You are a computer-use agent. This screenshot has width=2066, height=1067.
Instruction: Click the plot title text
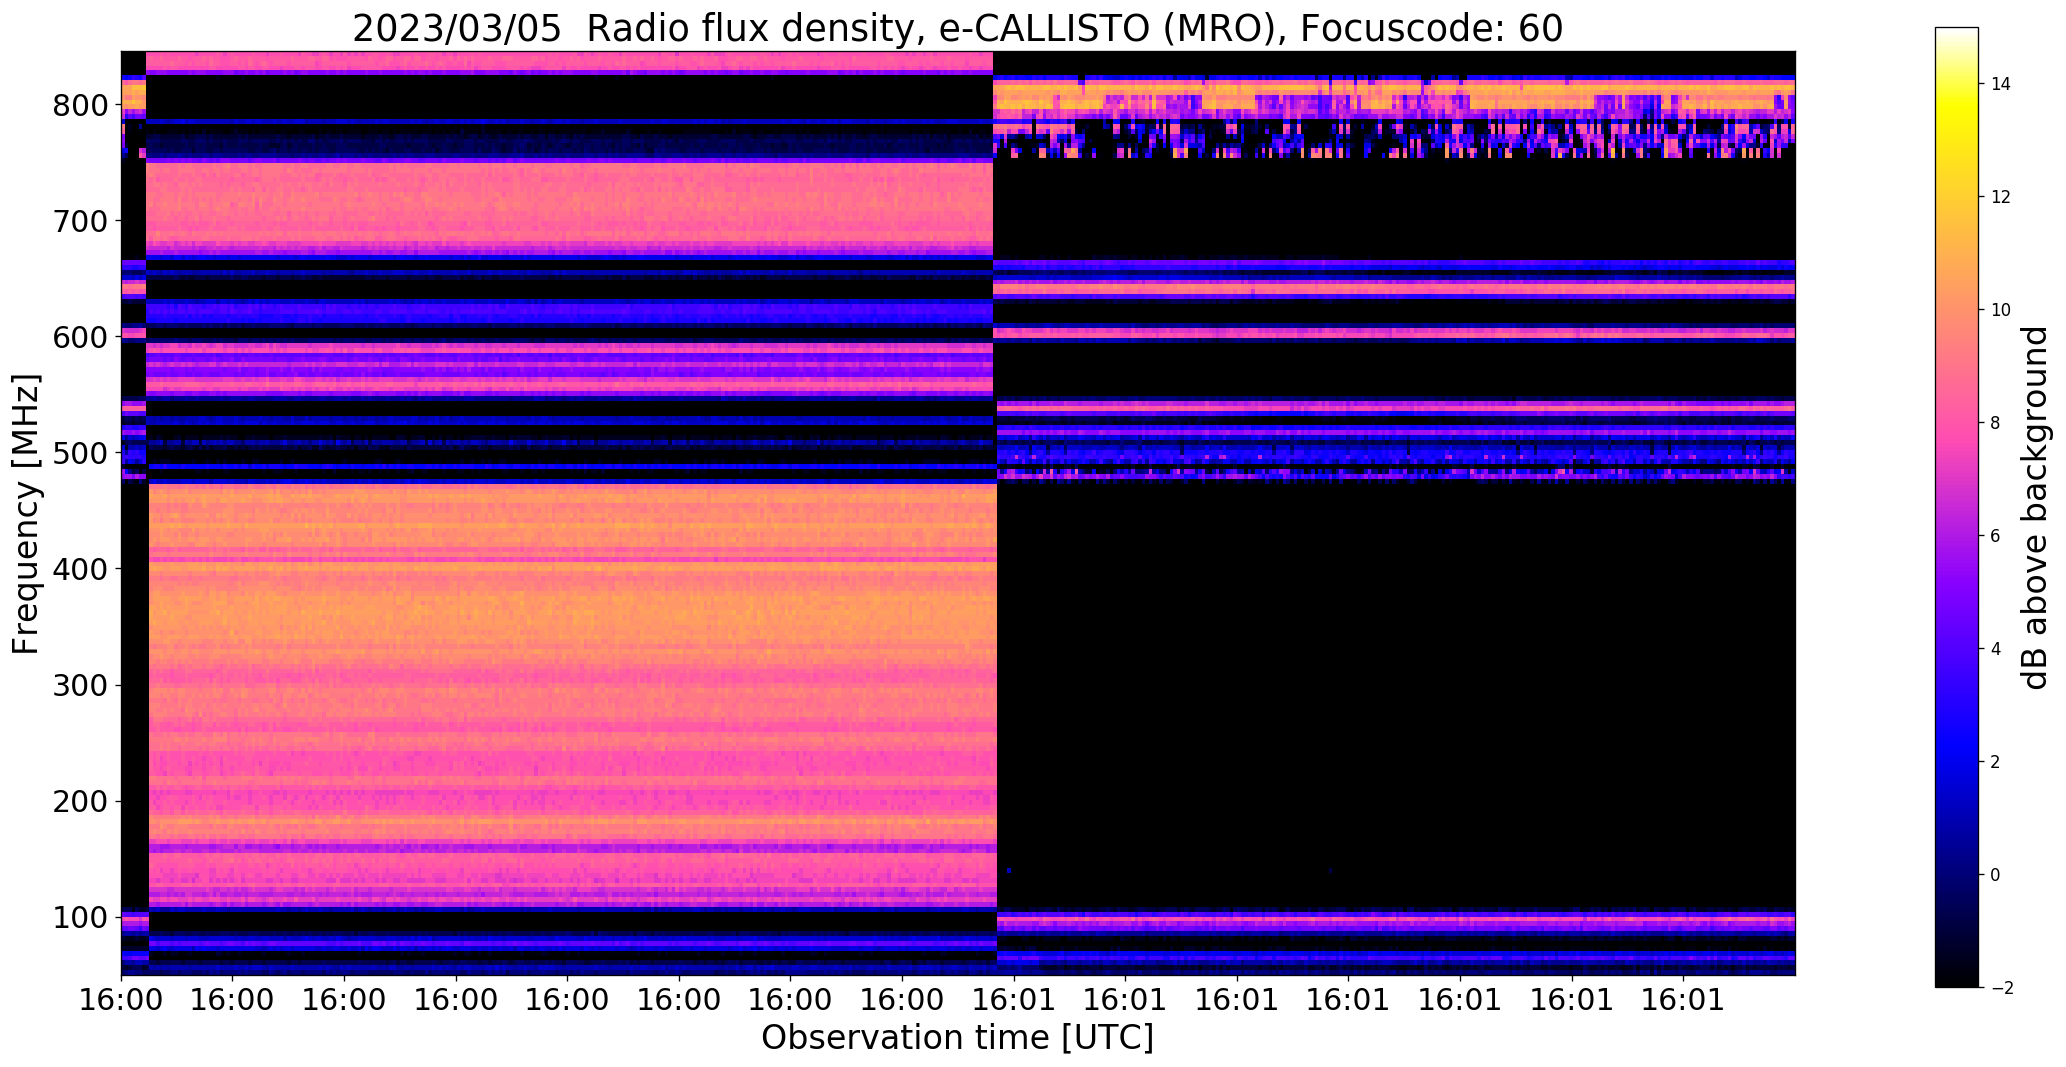point(957,29)
